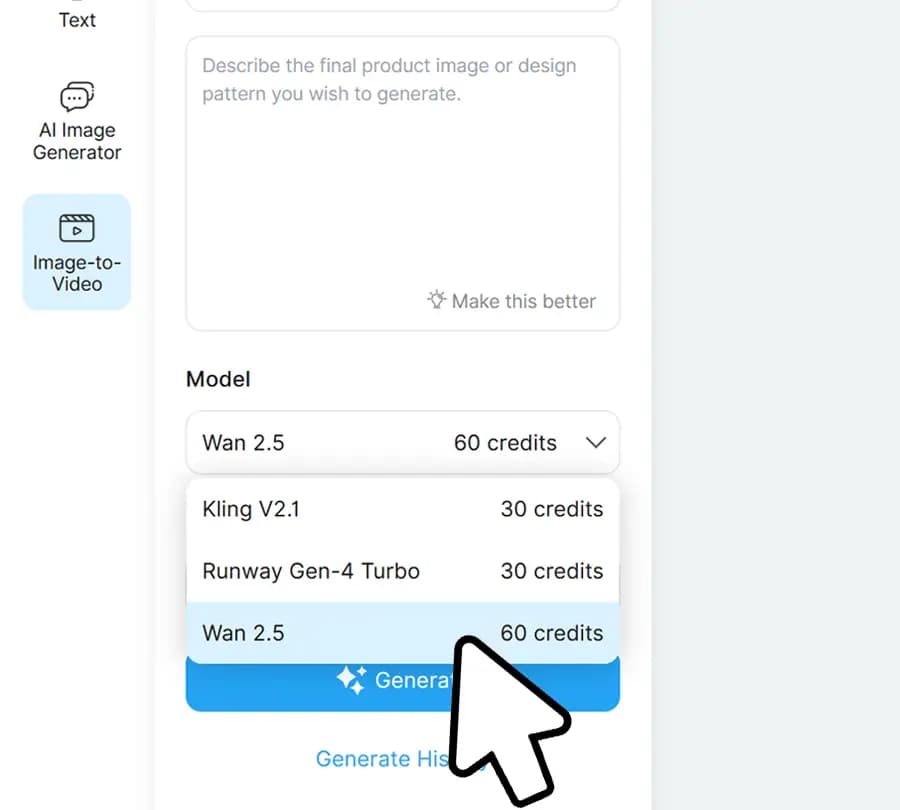Screen dimensions: 900x810
Task: Click the sparkle icon on the Generate button
Action: click(351, 680)
